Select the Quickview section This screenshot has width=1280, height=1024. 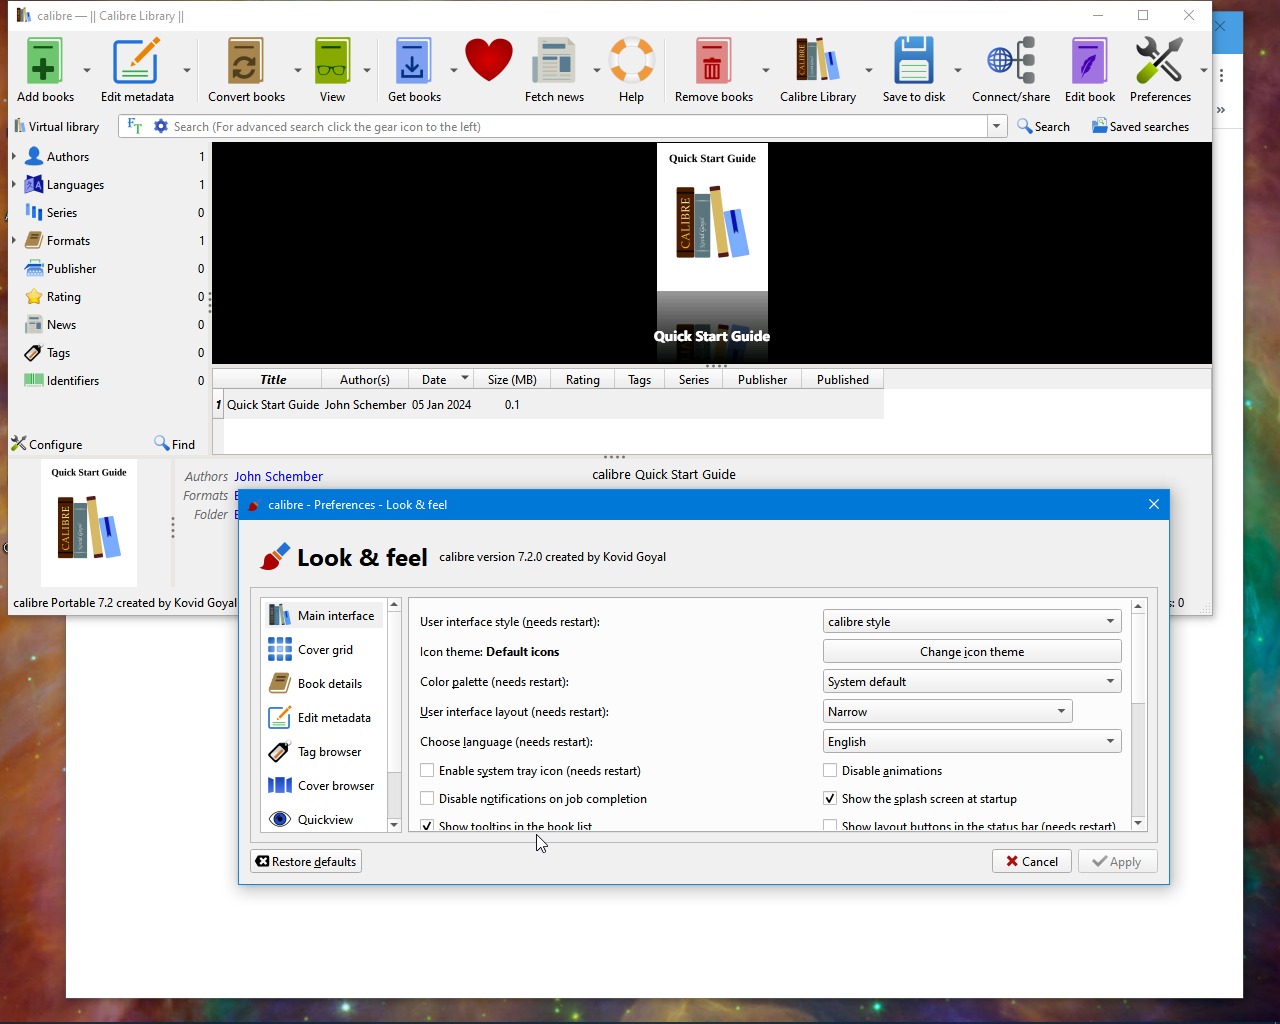pos(323,820)
